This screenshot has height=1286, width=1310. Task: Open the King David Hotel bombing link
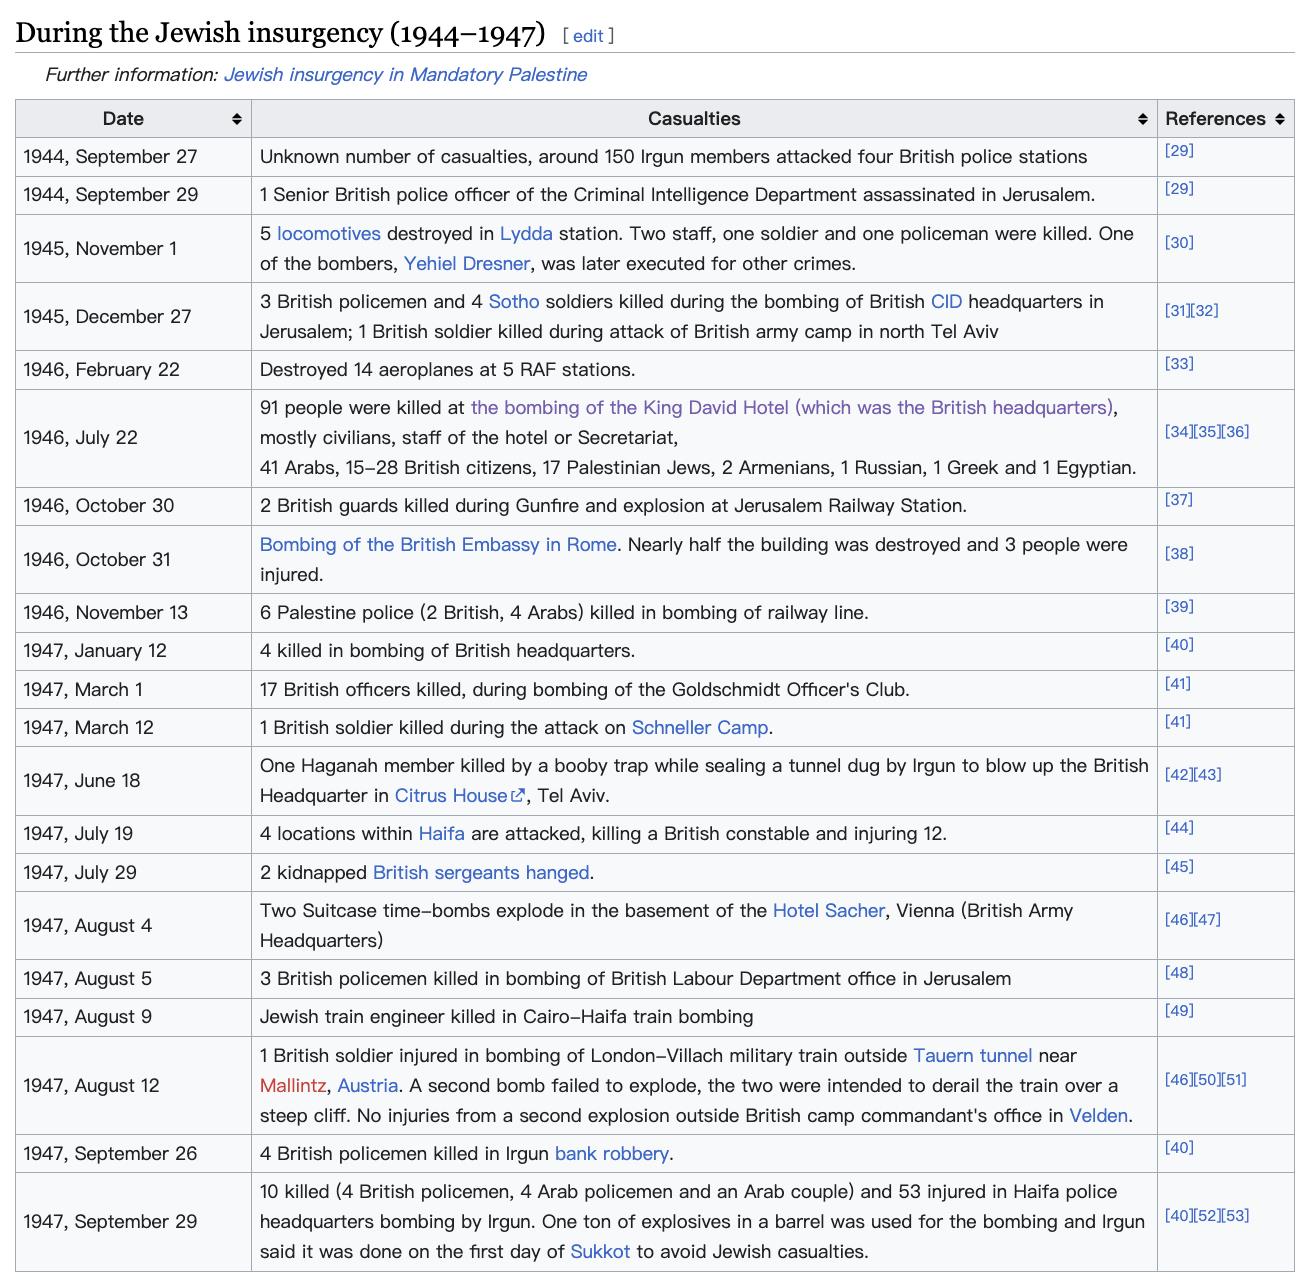pos(791,408)
